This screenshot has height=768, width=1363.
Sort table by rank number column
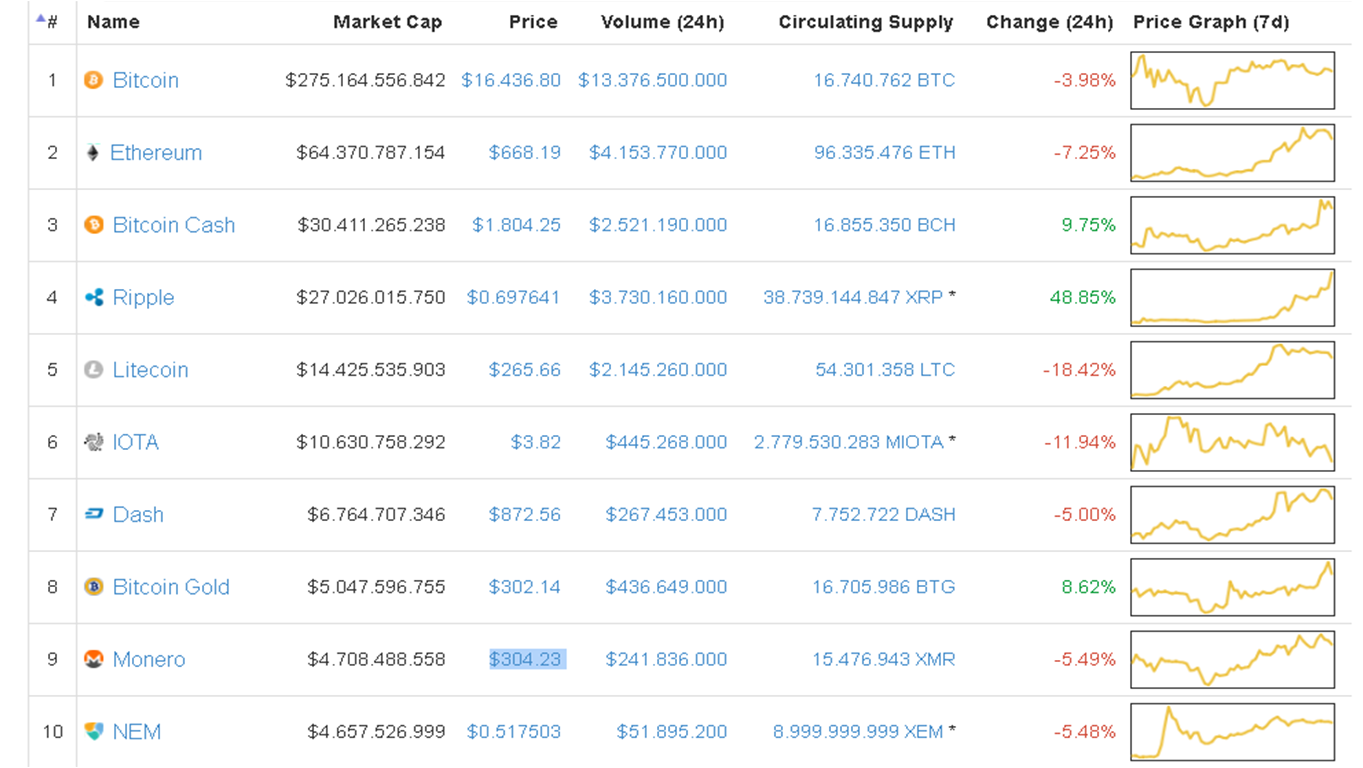coord(47,21)
